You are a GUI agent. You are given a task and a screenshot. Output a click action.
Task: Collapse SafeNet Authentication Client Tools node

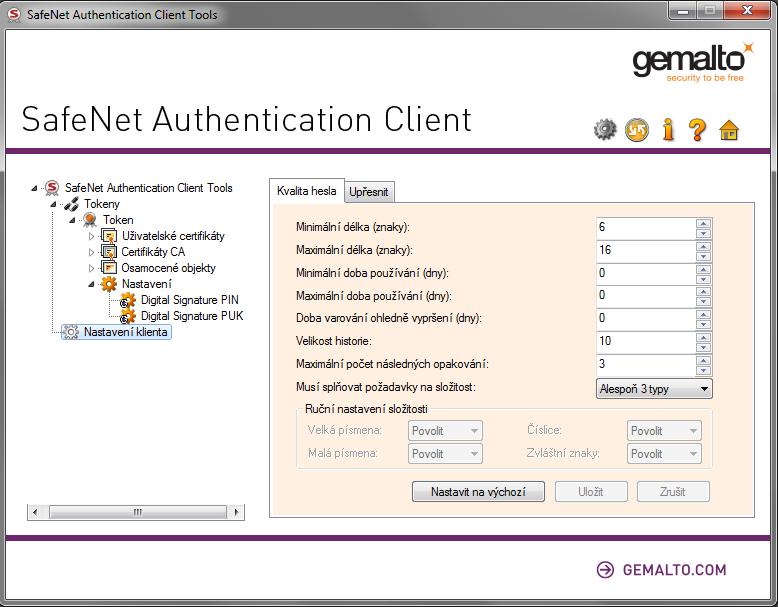pos(34,188)
